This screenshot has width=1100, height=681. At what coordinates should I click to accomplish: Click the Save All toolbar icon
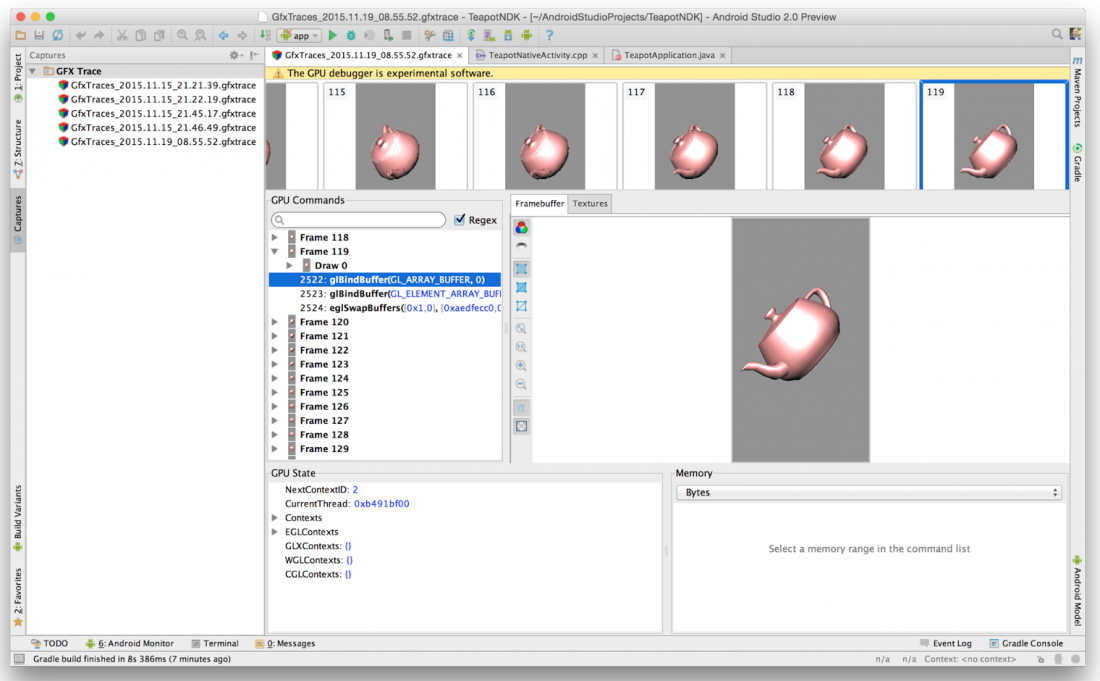[x=39, y=35]
